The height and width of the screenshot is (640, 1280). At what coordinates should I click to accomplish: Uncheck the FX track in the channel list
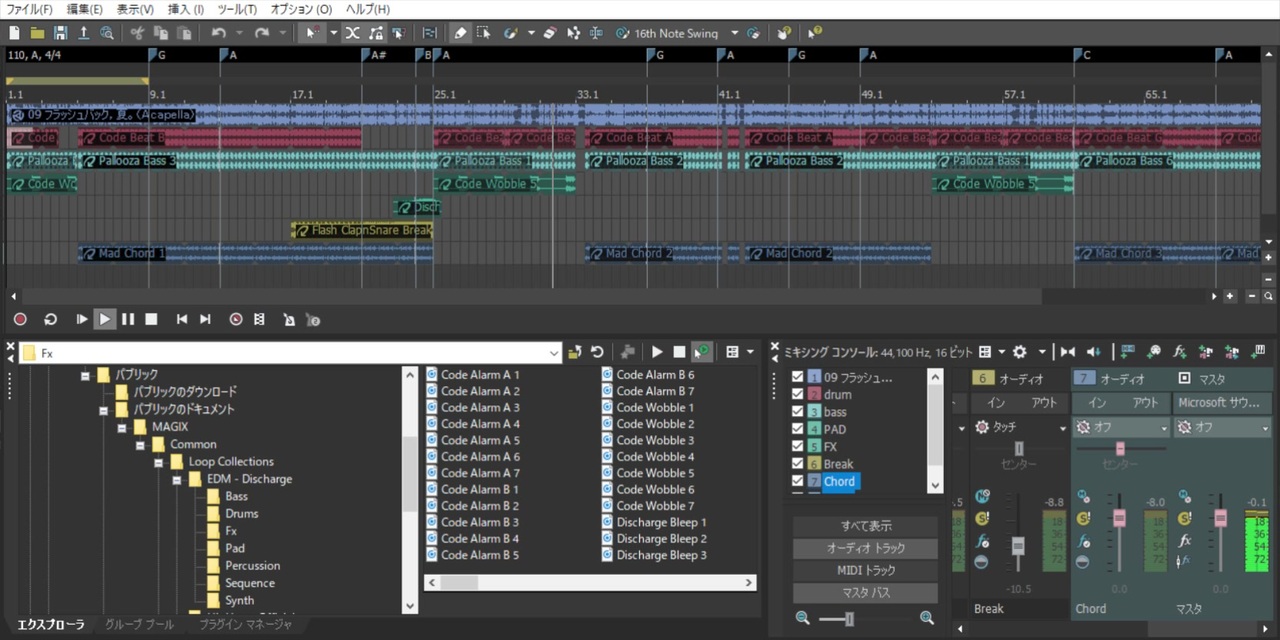797,446
